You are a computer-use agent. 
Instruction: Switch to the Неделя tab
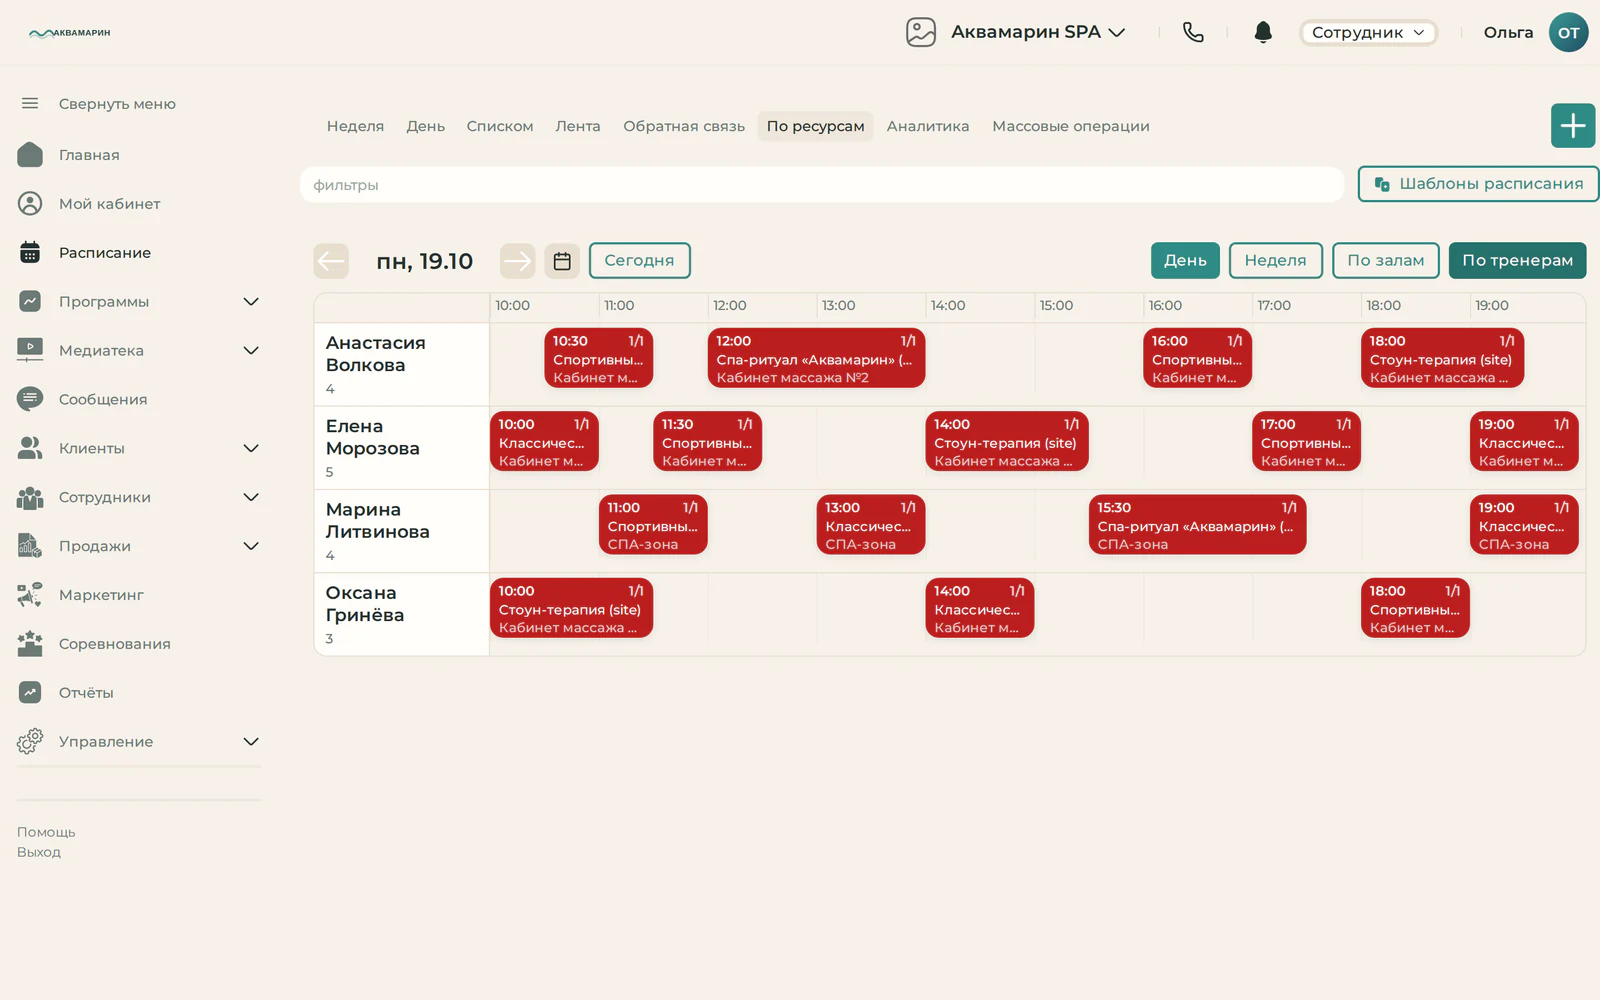(x=355, y=126)
